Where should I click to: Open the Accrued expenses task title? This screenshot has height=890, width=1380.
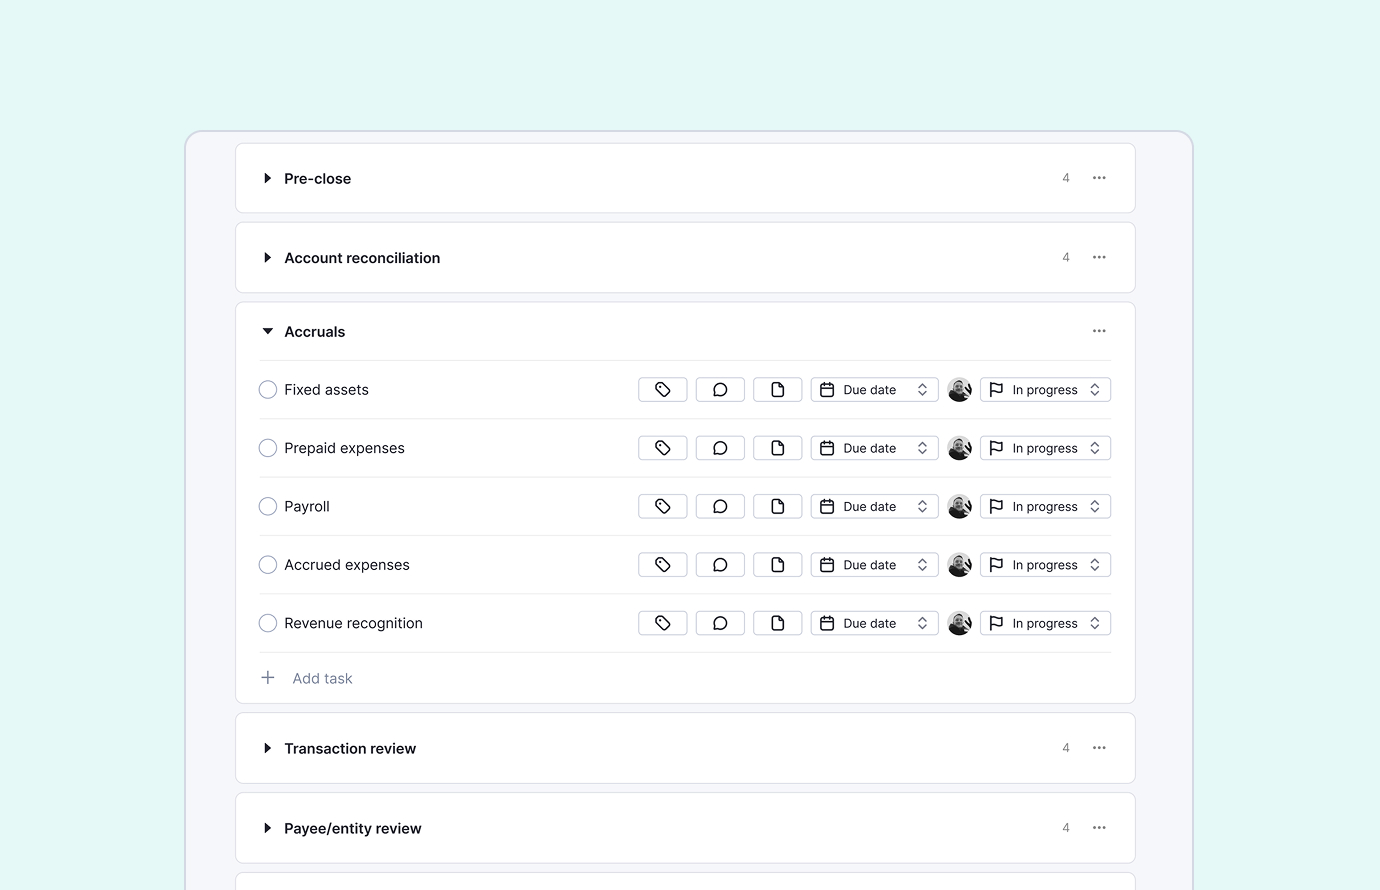[x=347, y=565]
